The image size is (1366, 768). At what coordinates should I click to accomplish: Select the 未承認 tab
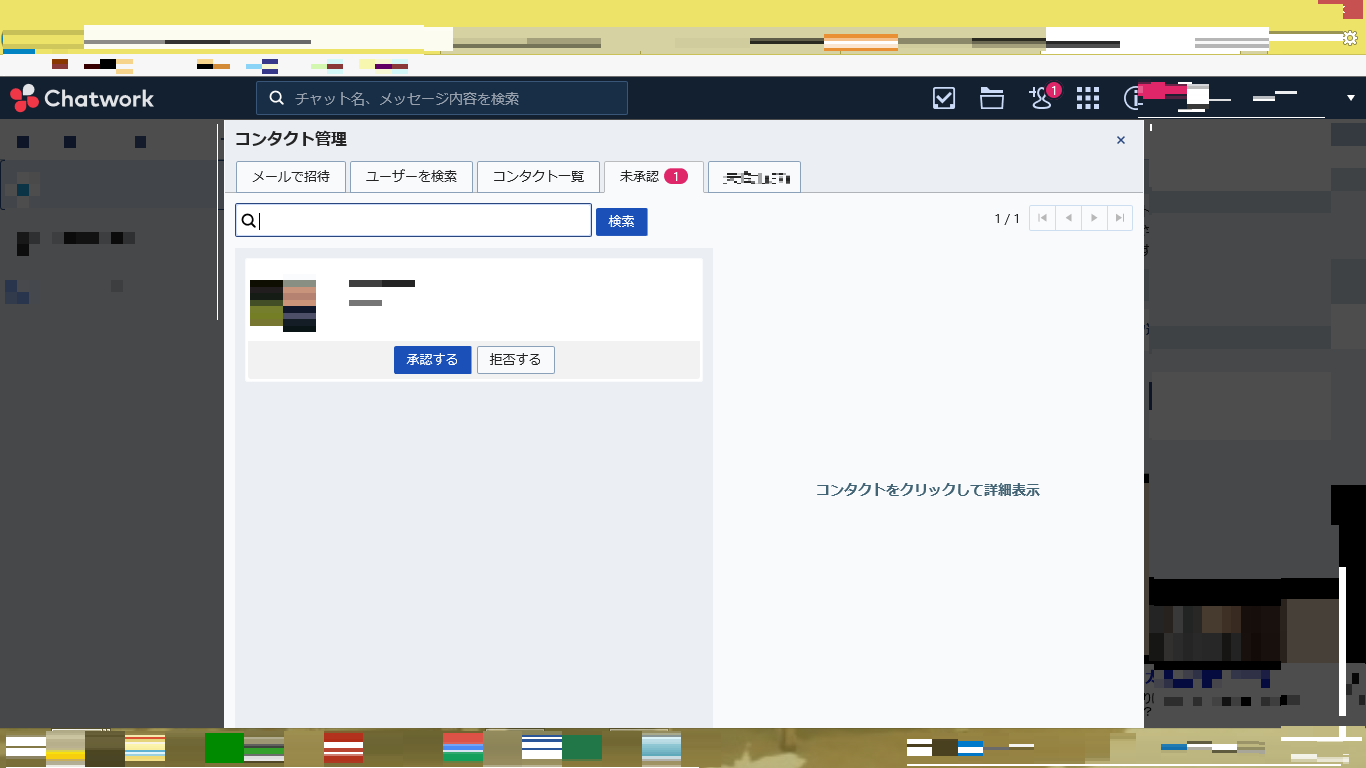point(653,177)
